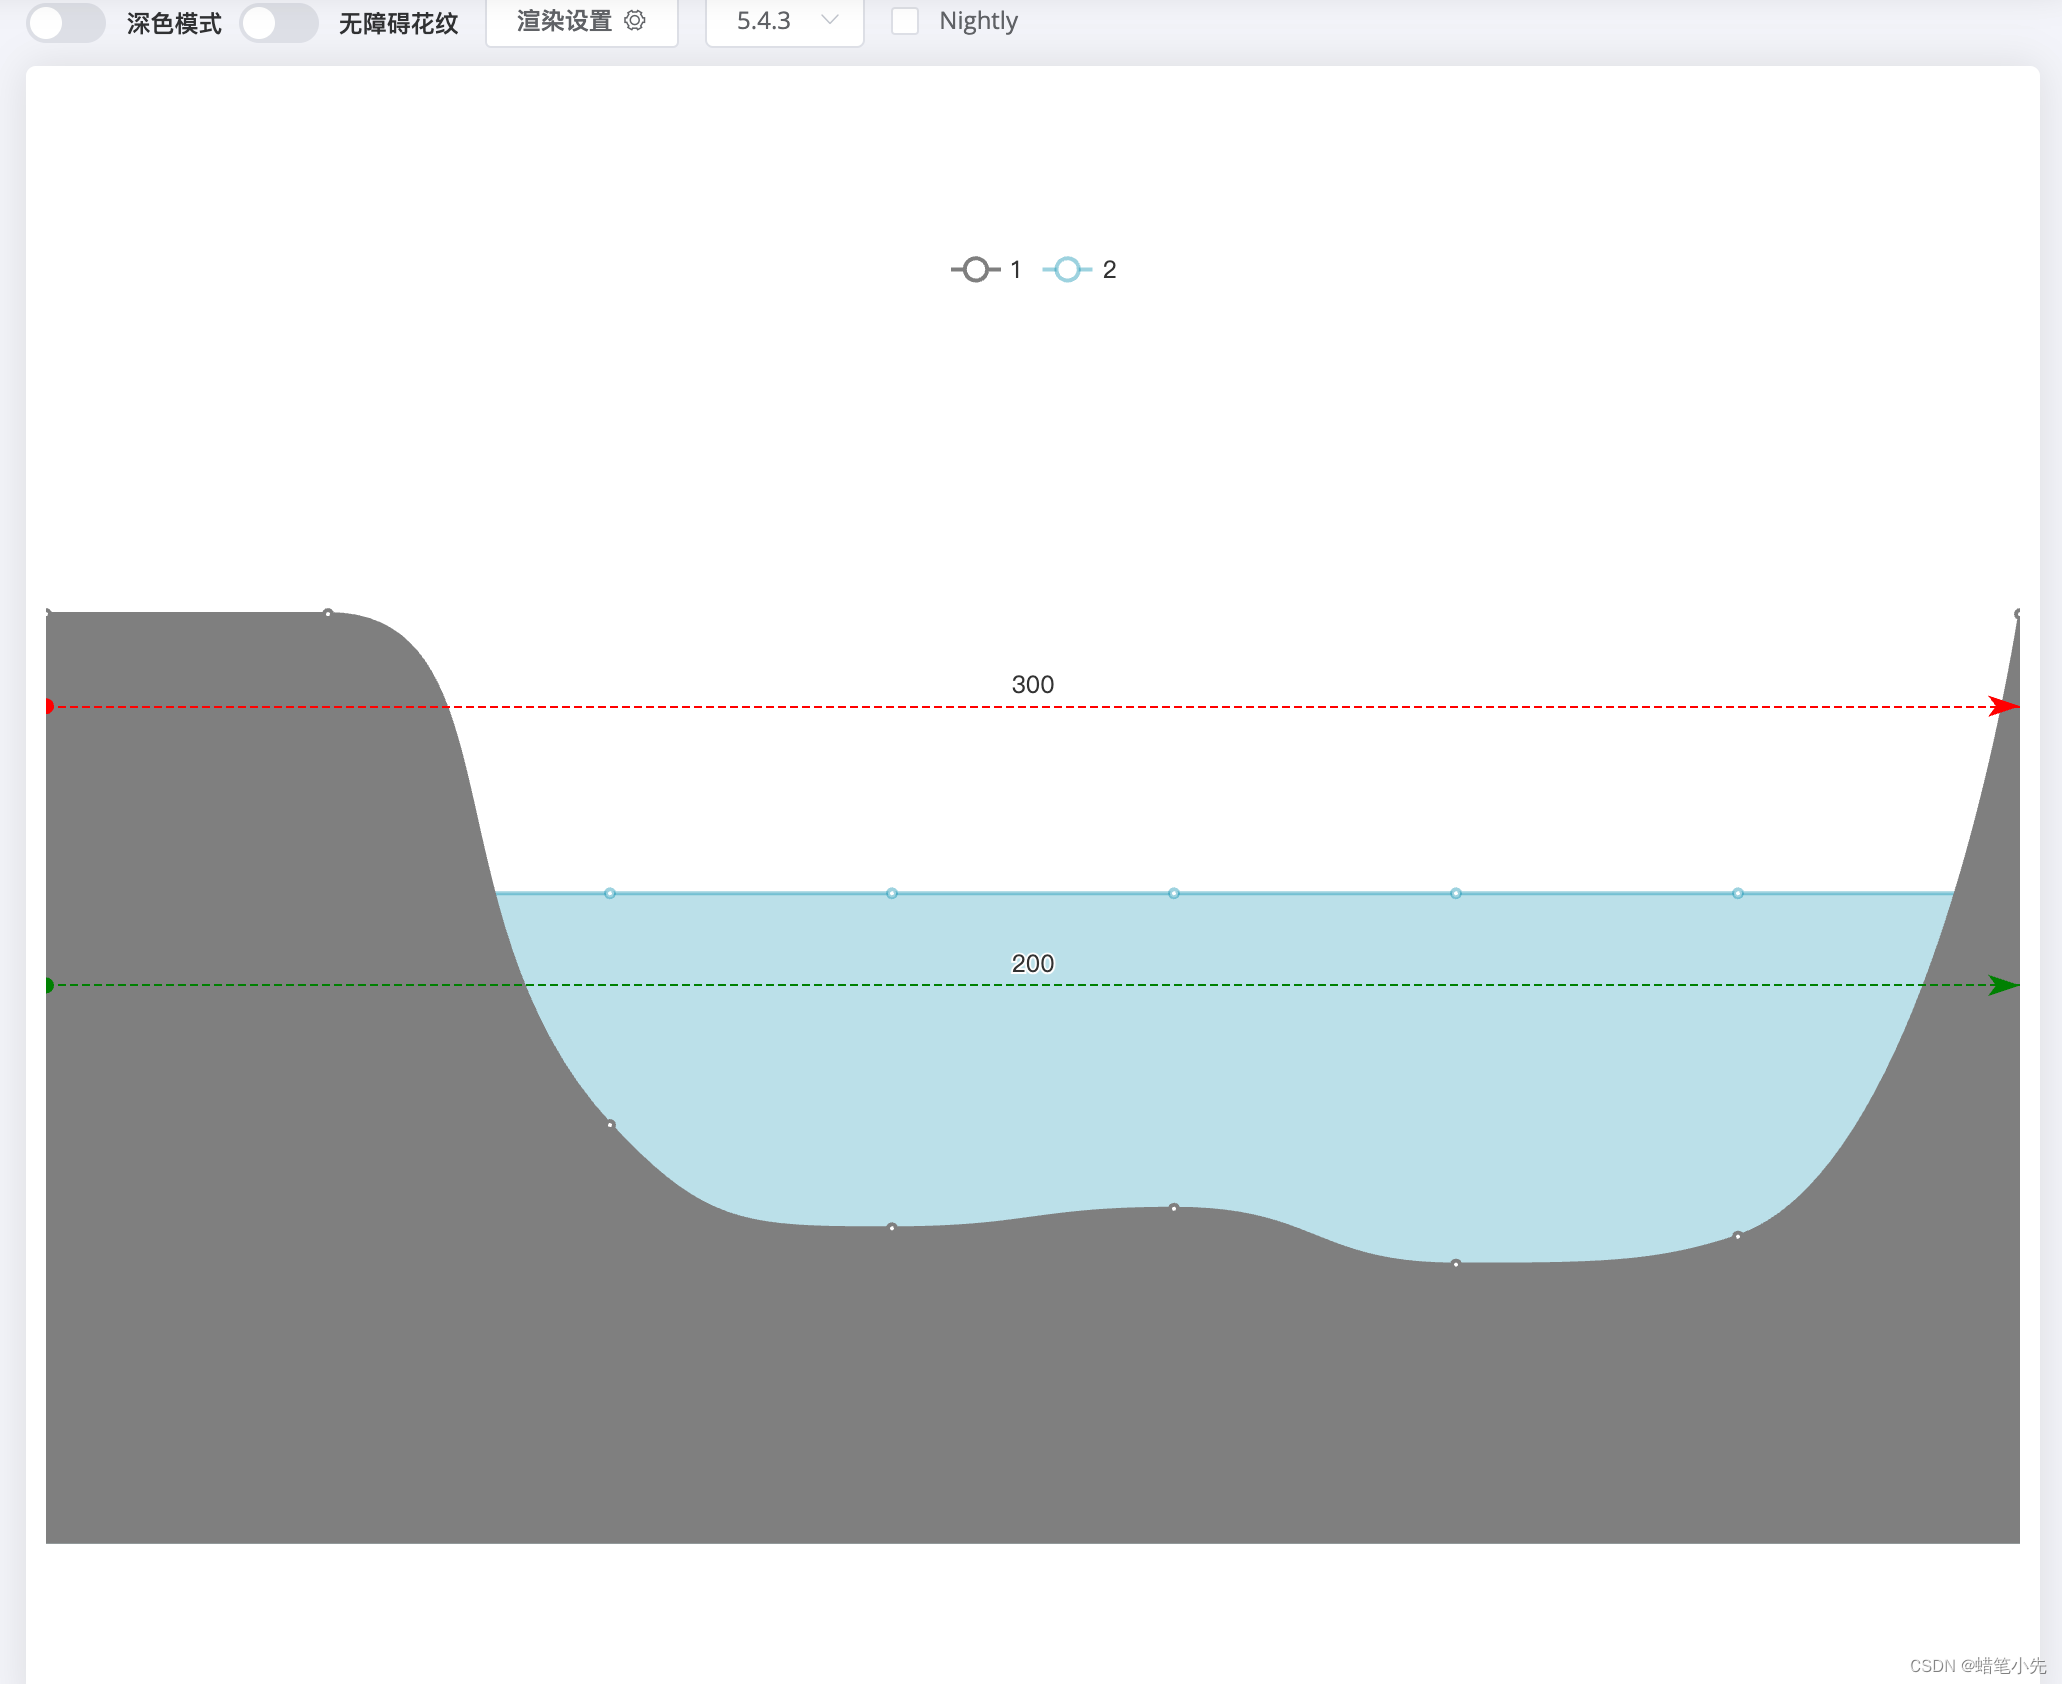Toggle legend marker for series 2

(x=1067, y=269)
